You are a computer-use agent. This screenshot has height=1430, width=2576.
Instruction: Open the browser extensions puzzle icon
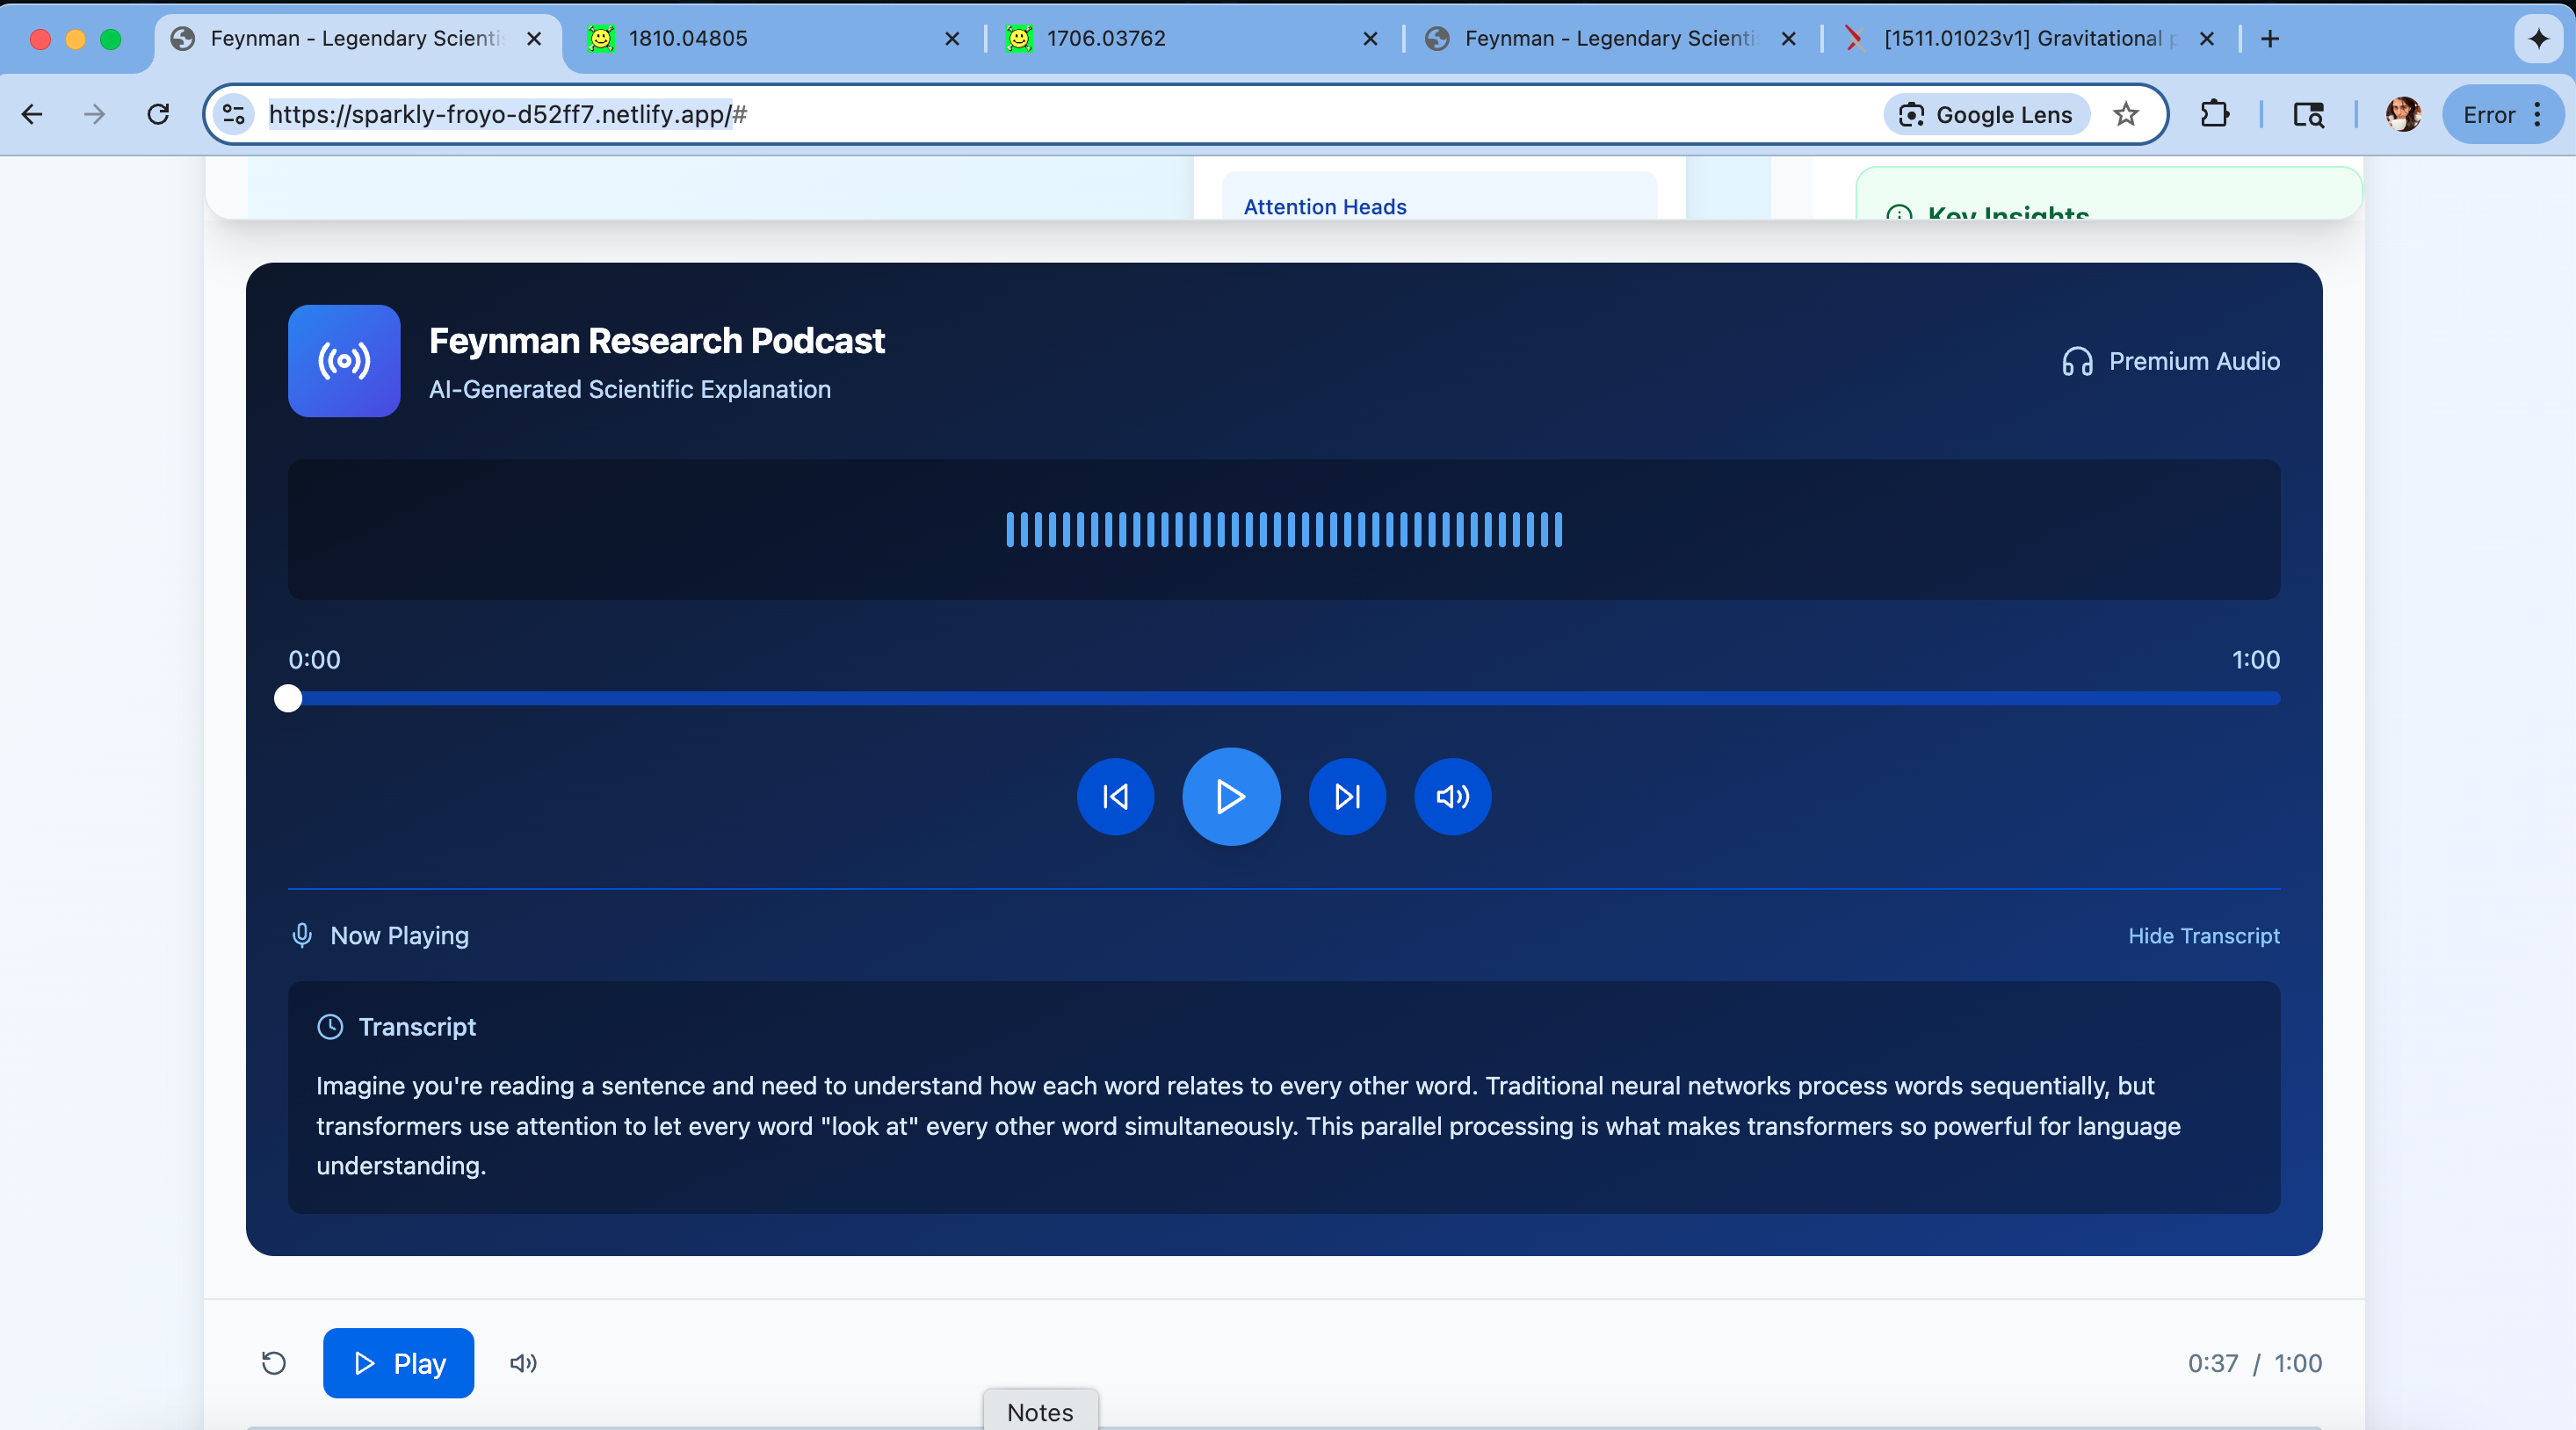(2214, 115)
